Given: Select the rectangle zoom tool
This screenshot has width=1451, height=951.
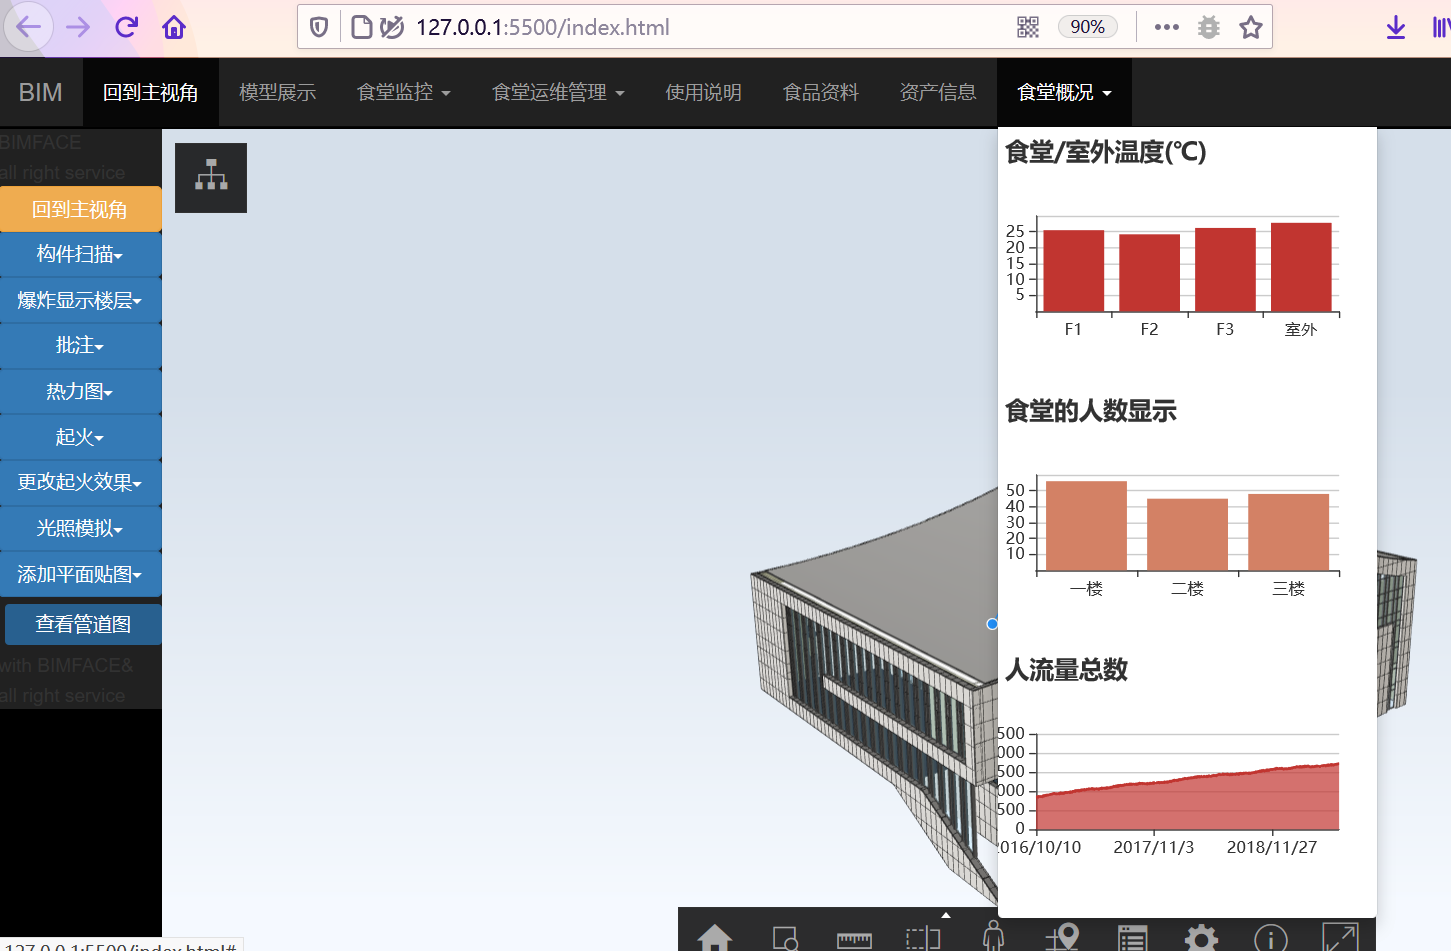Looking at the screenshot, I should click(786, 940).
